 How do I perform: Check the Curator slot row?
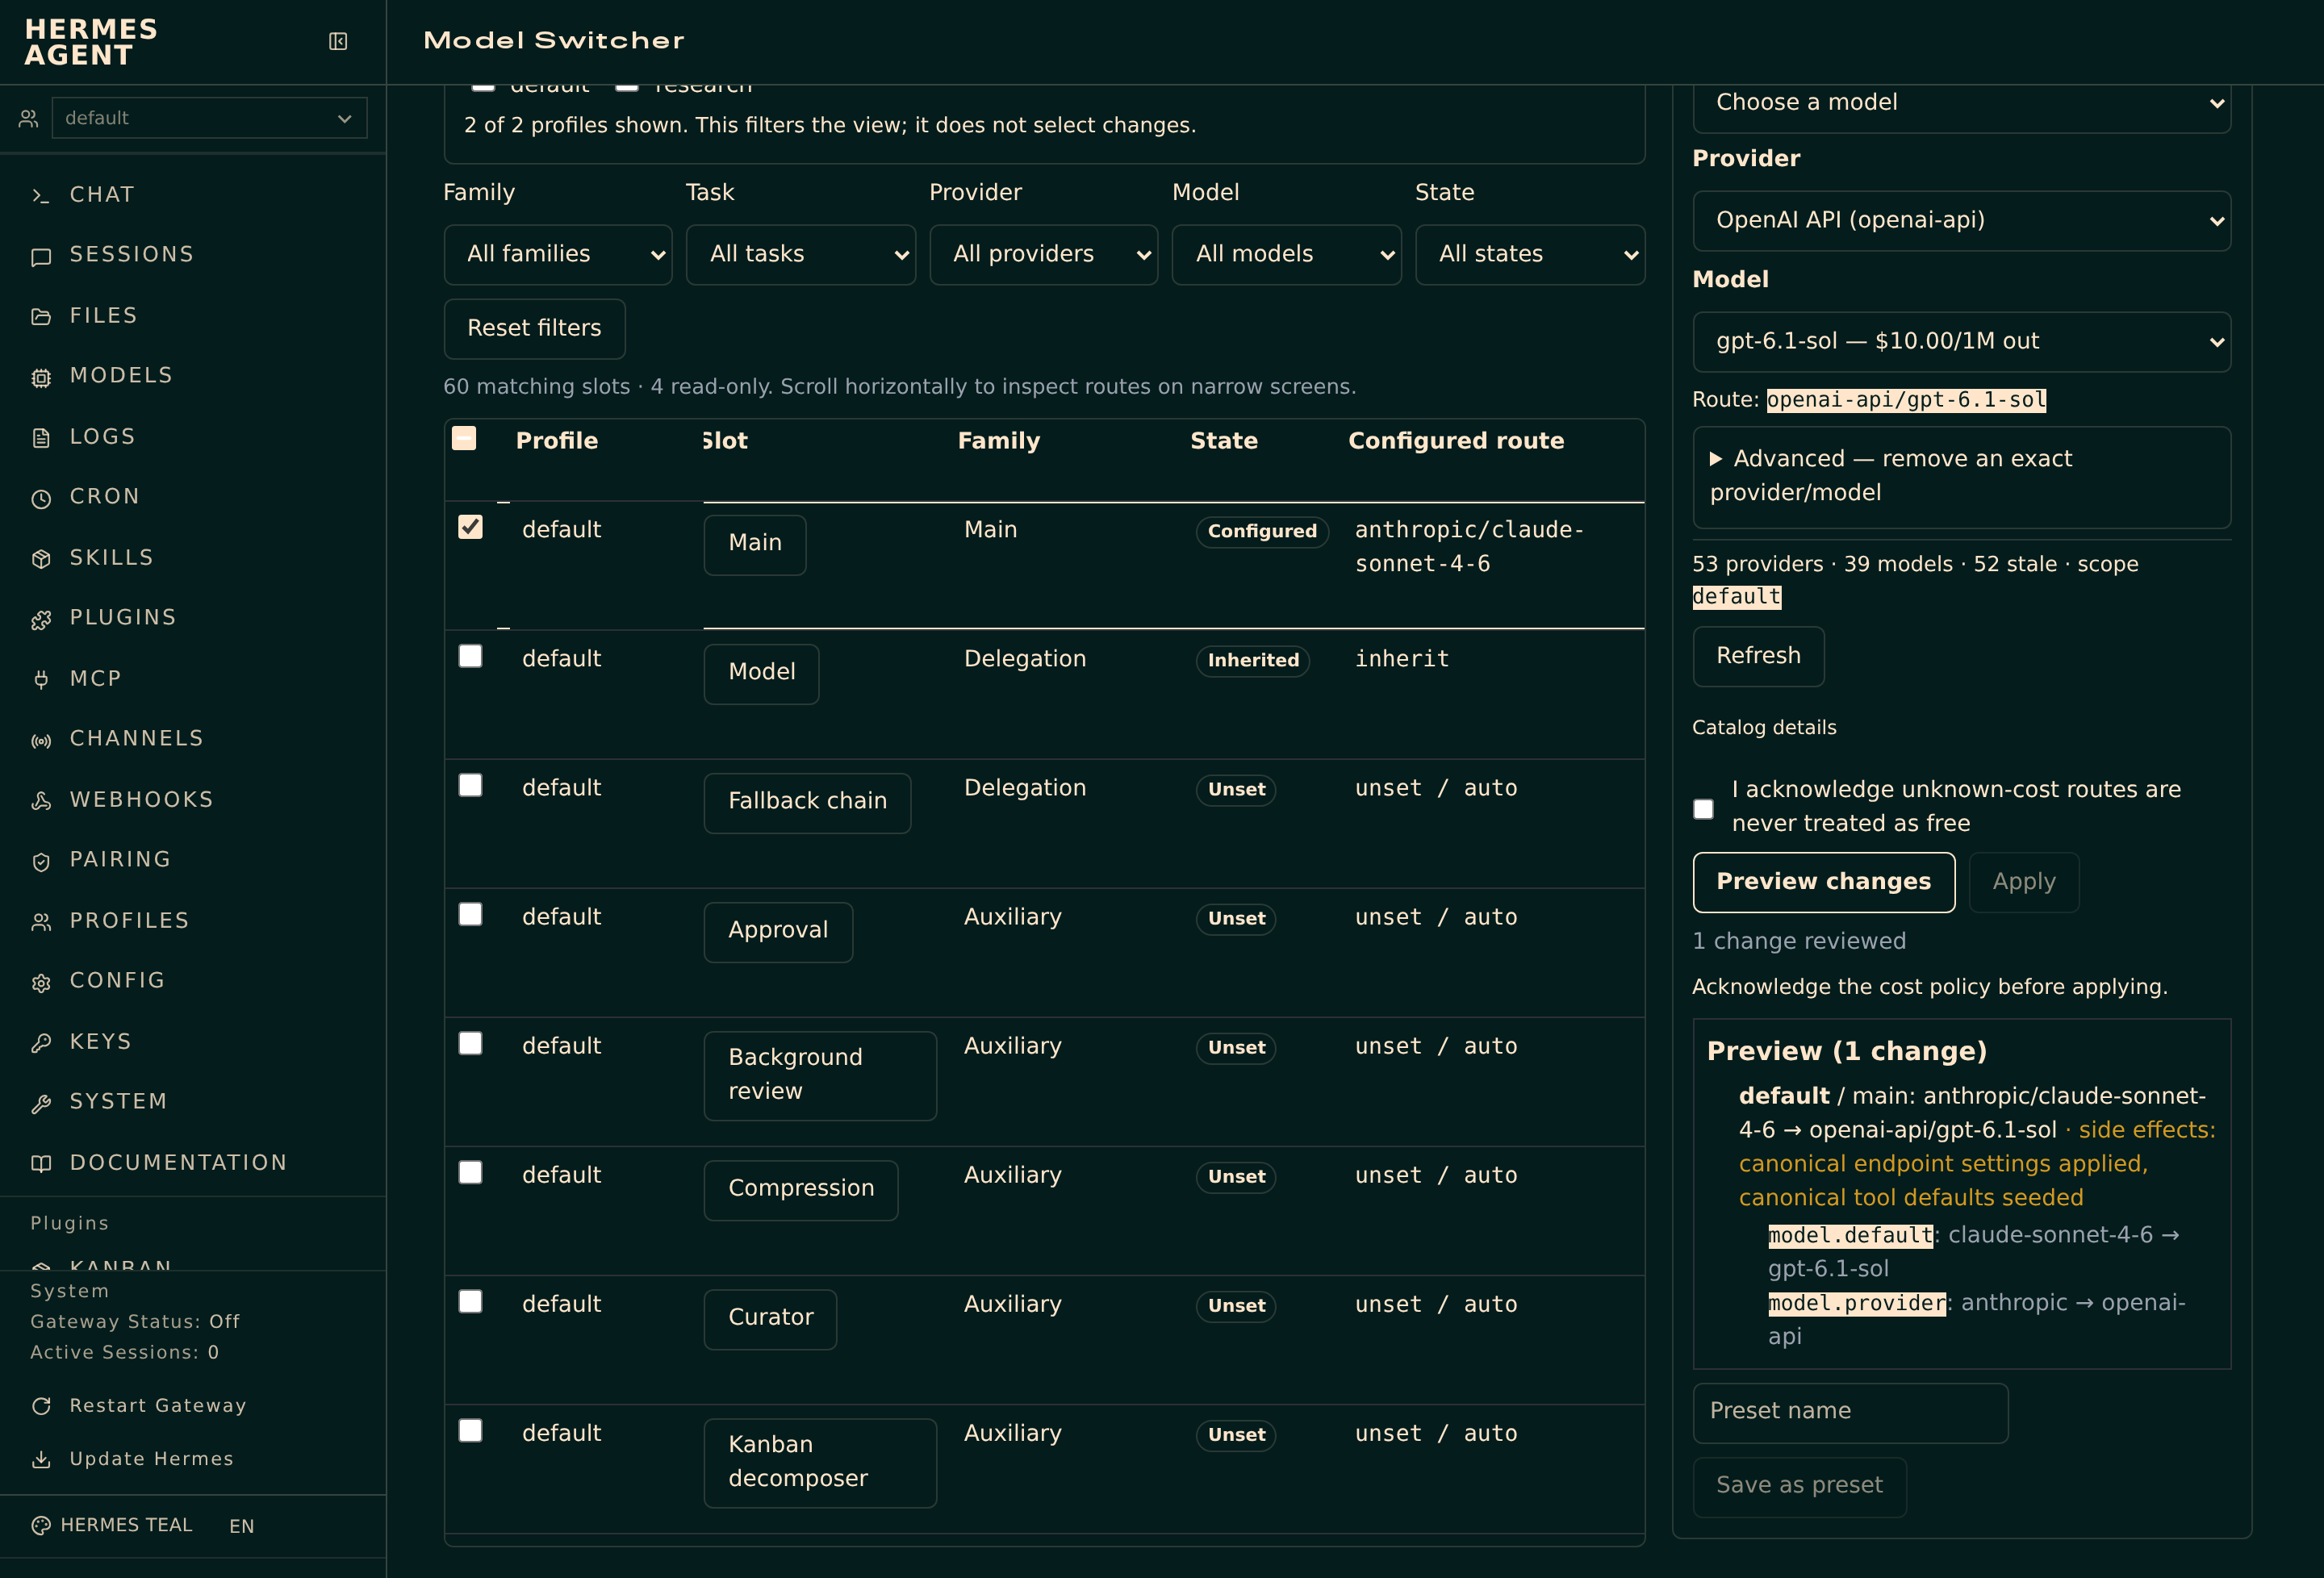(x=470, y=1301)
